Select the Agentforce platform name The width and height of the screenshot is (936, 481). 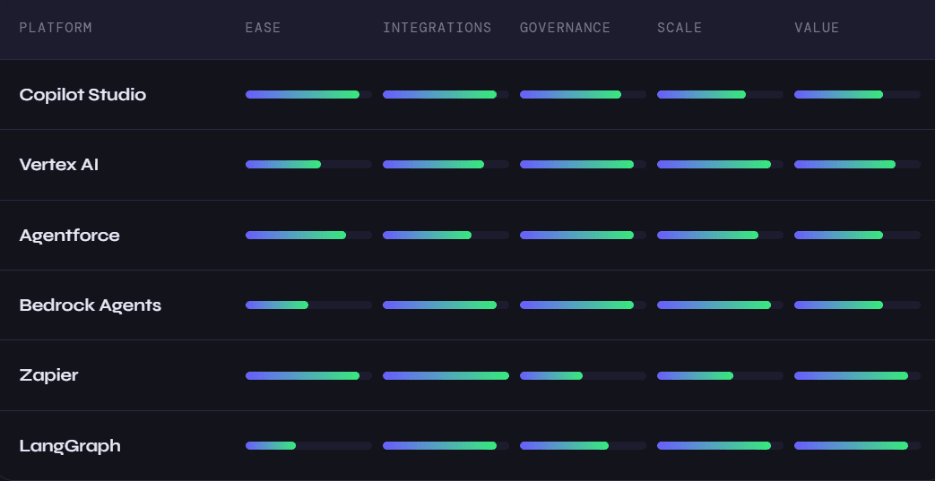69,235
